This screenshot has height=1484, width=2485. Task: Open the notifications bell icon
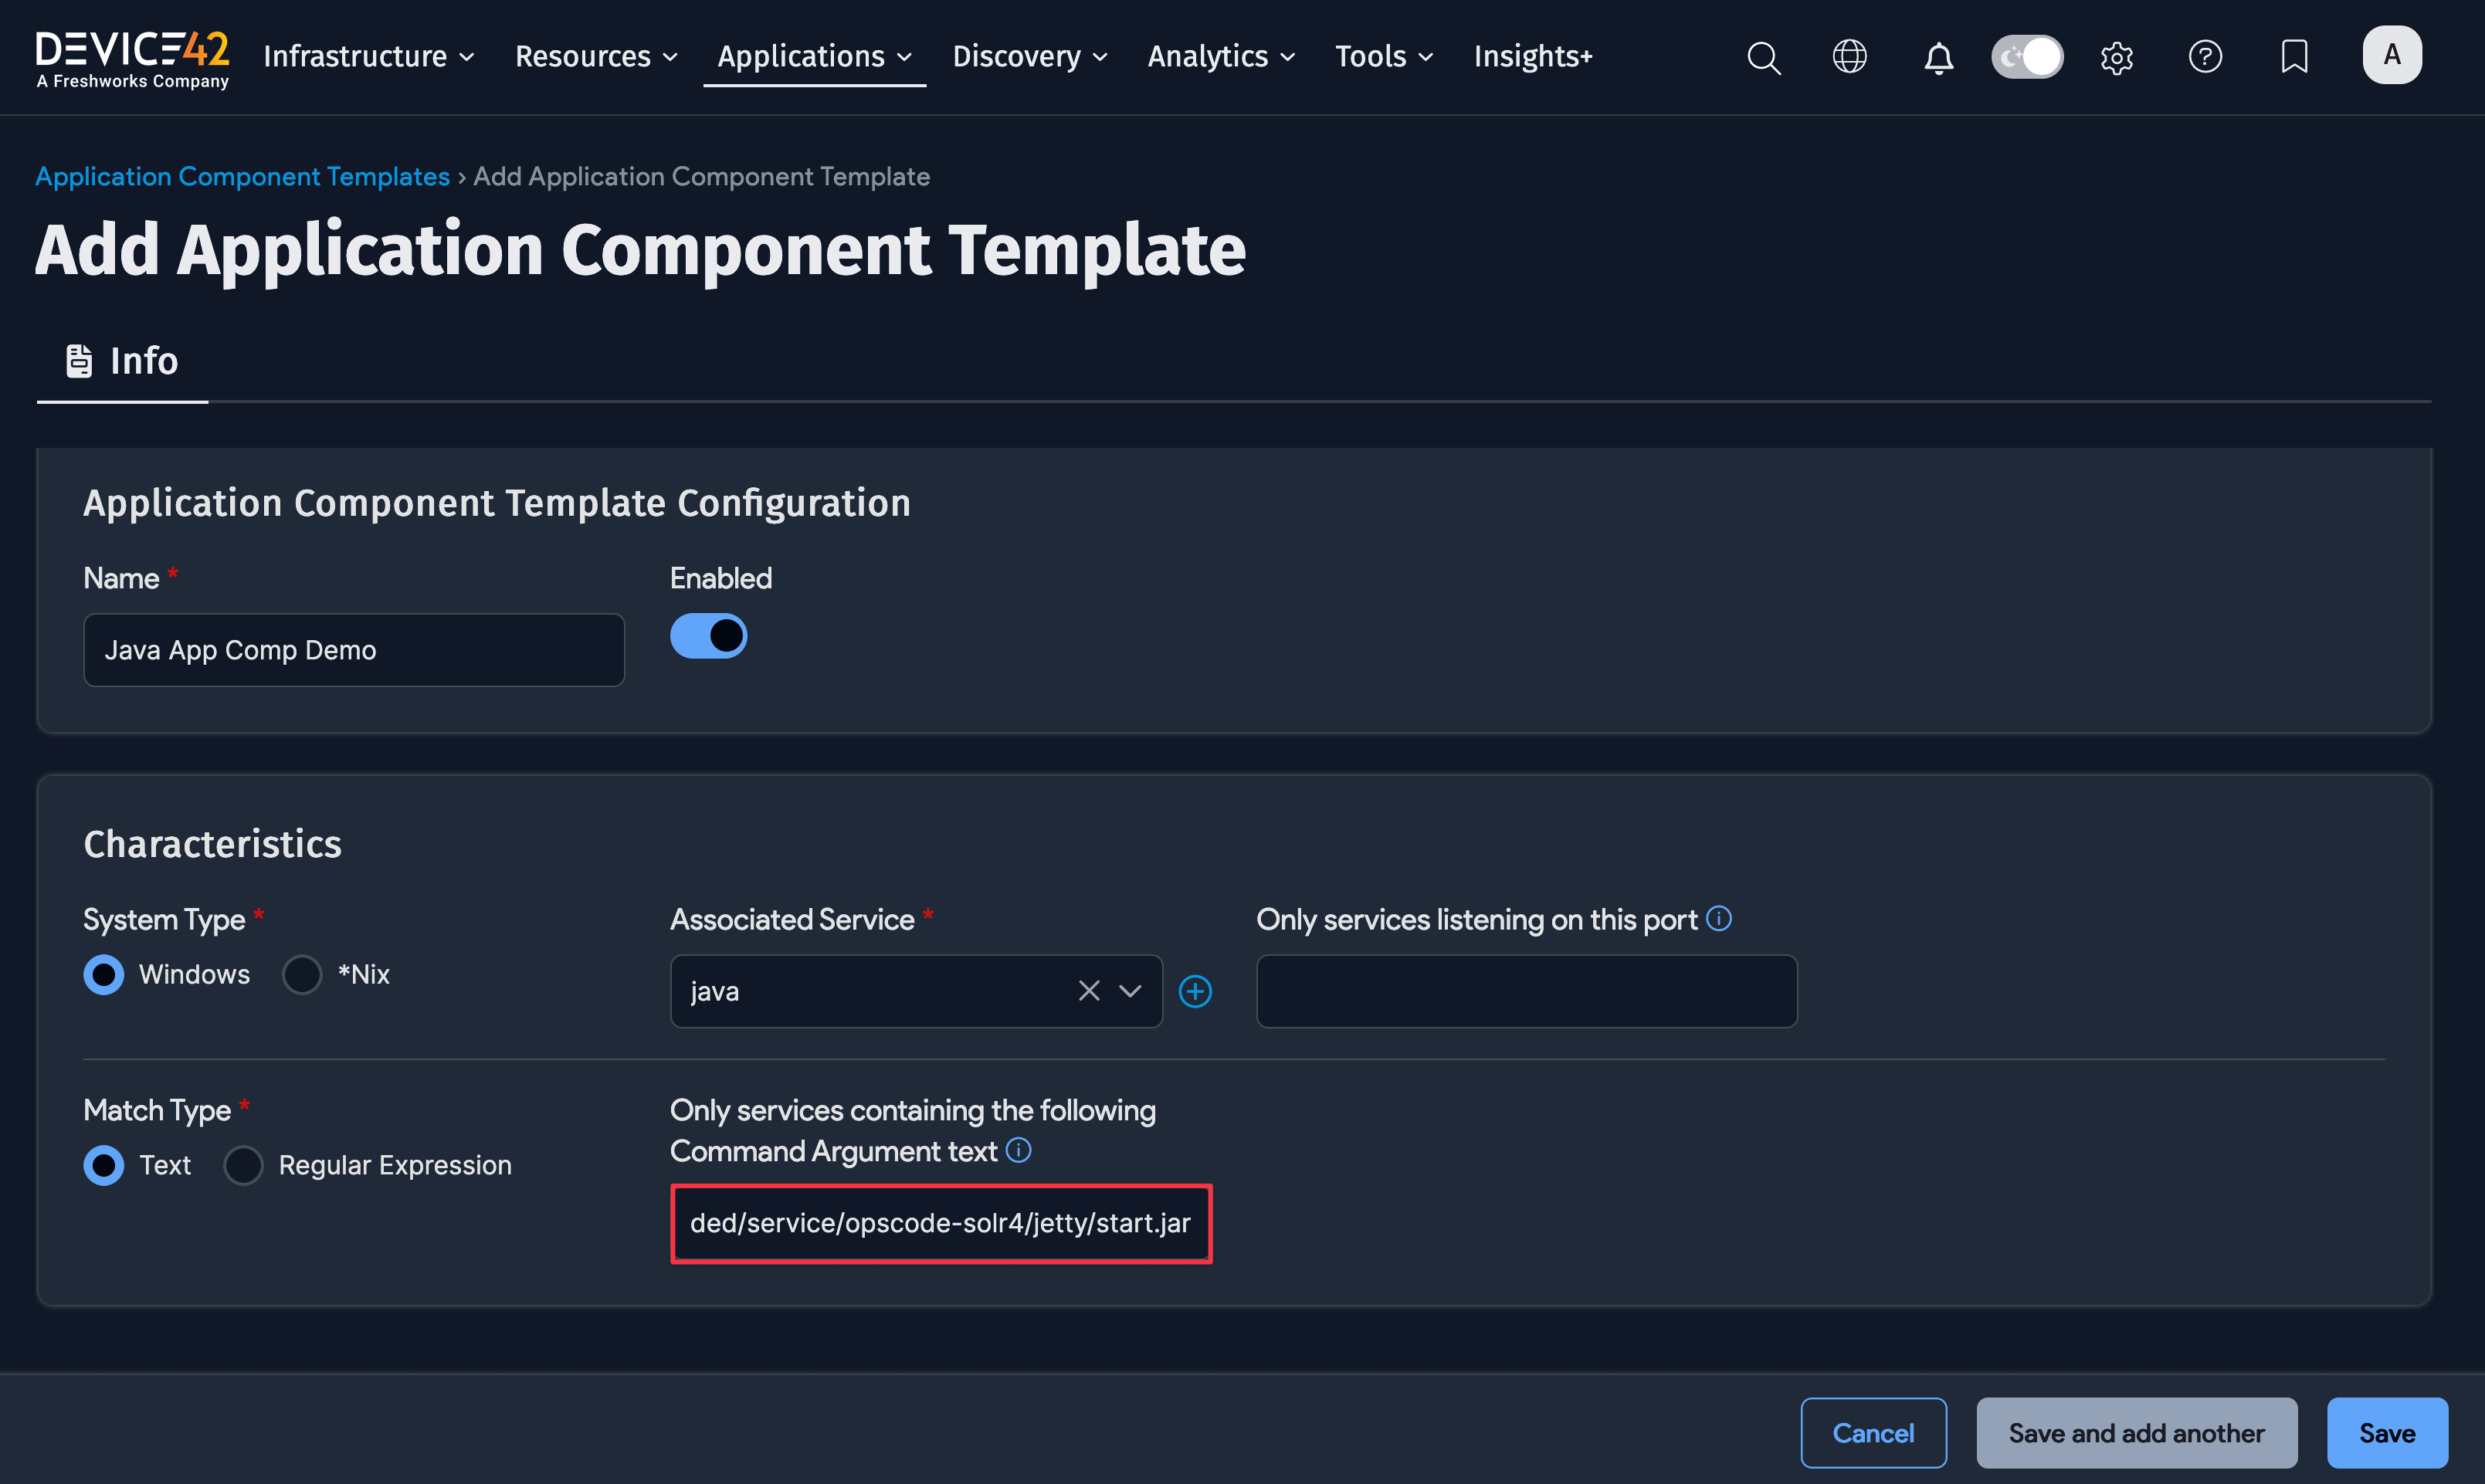click(x=1938, y=57)
